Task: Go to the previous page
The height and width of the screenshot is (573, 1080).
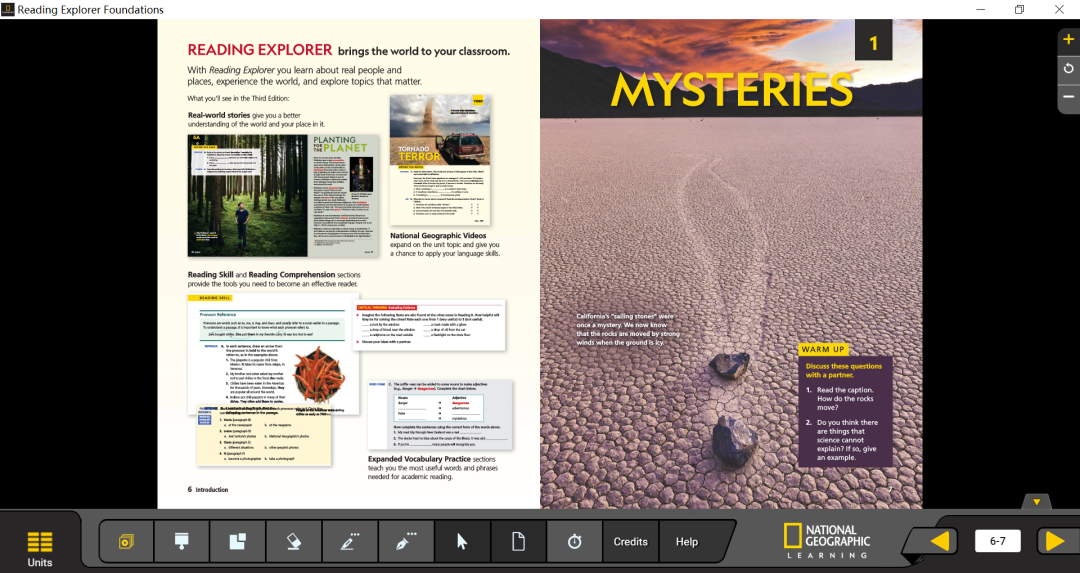Action: pos(940,541)
